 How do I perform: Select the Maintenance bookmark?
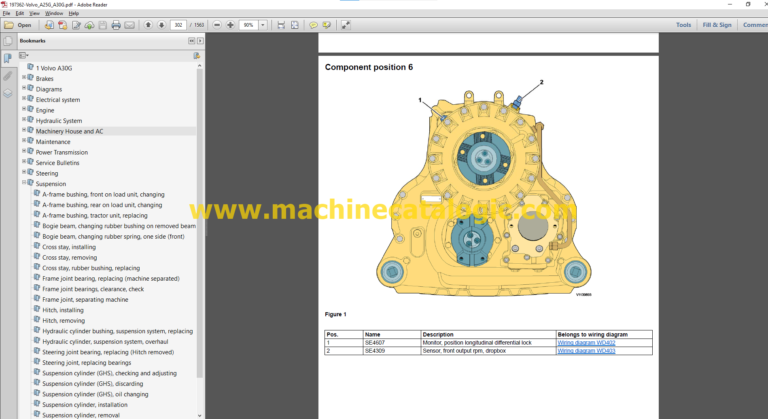pyautogui.click(x=53, y=142)
